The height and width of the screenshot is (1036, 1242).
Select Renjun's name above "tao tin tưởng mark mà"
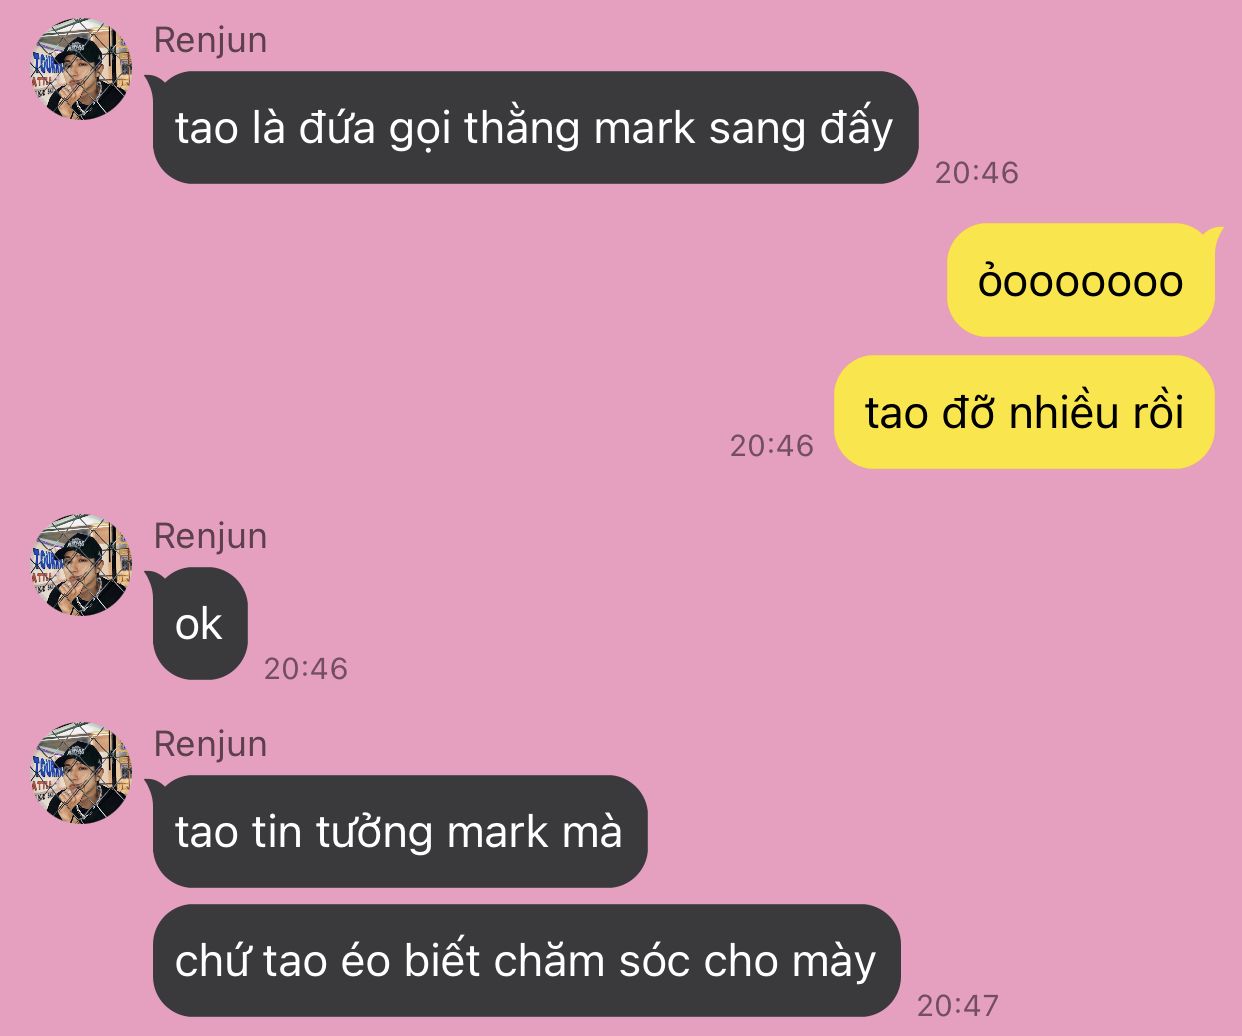(x=210, y=744)
